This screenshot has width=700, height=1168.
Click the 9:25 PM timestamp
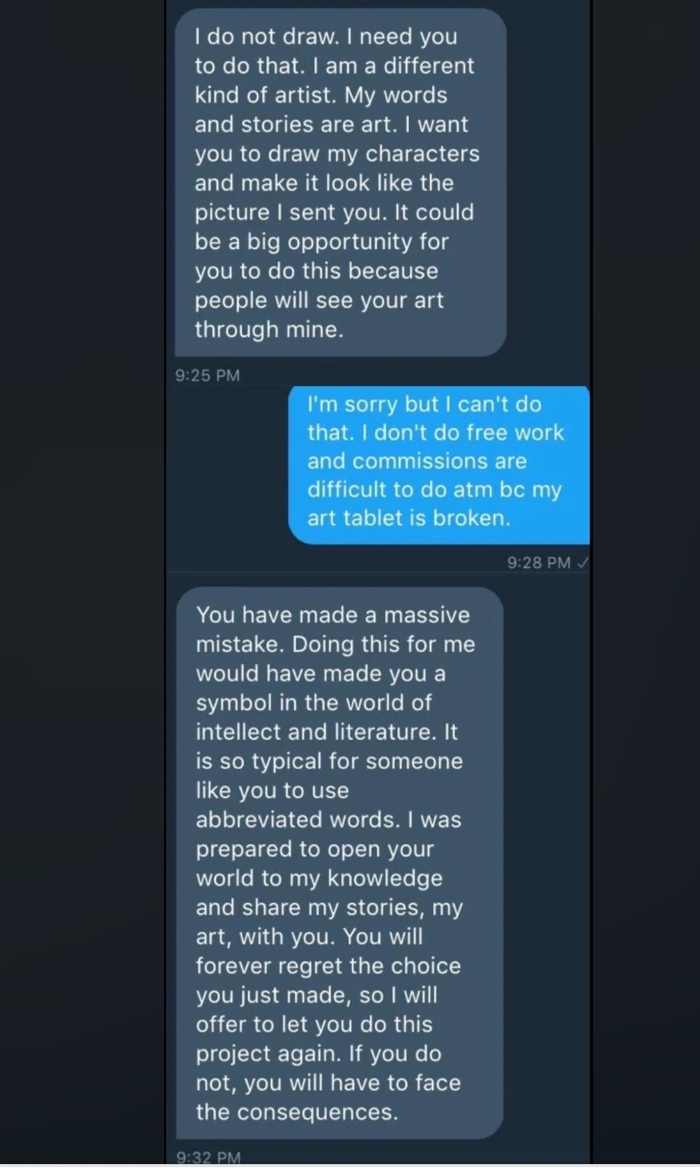(208, 375)
